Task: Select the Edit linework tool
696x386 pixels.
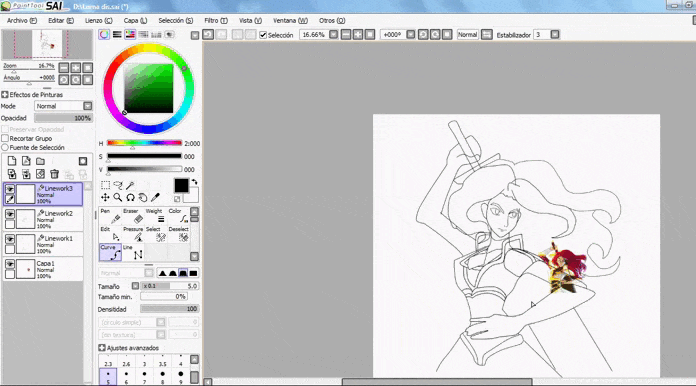Action: [x=110, y=234]
